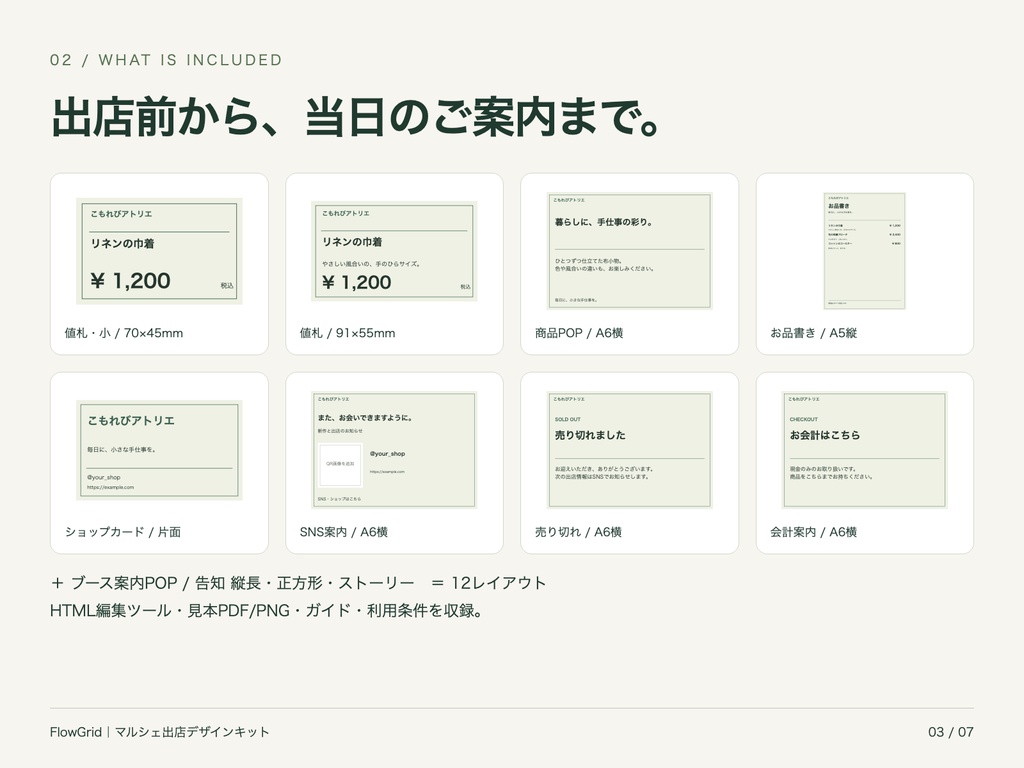1024x768 pixels.
Task: Select the 値札 / 91×55mm price tag thumbnail
Action: tap(394, 251)
